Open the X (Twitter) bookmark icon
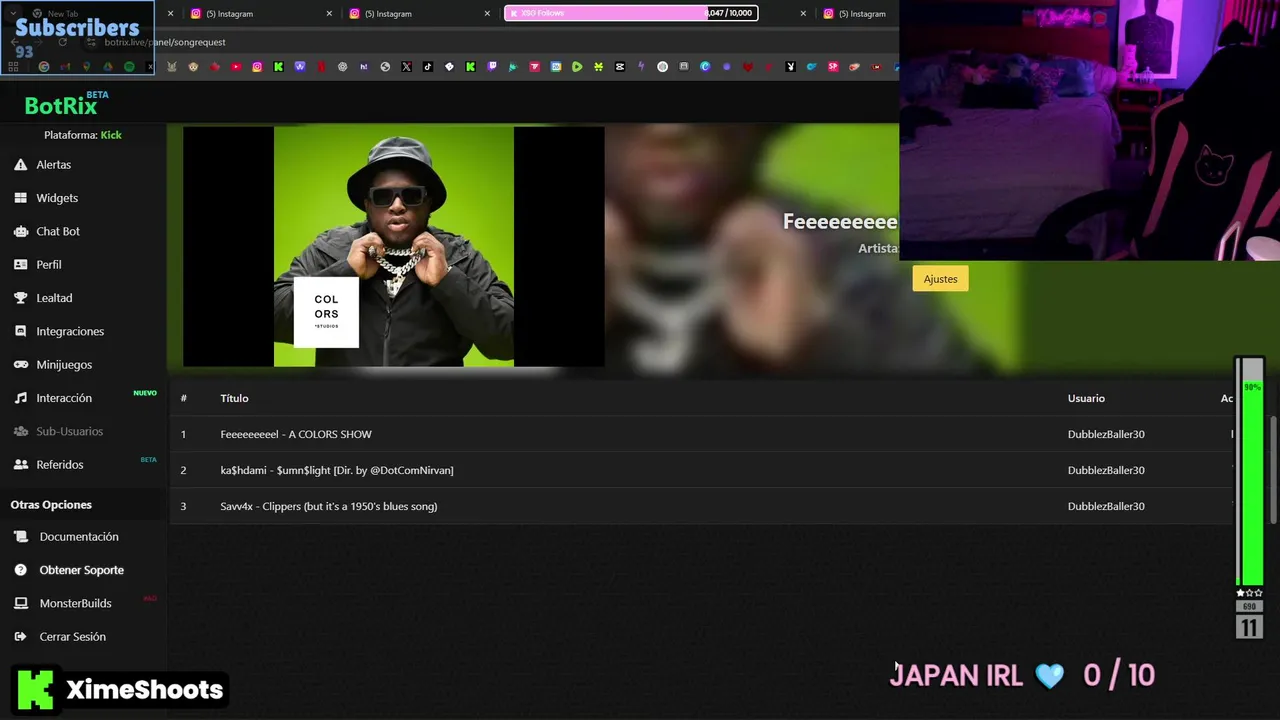Image resolution: width=1280 pixels, height=720 pixels. coord(406,67)
